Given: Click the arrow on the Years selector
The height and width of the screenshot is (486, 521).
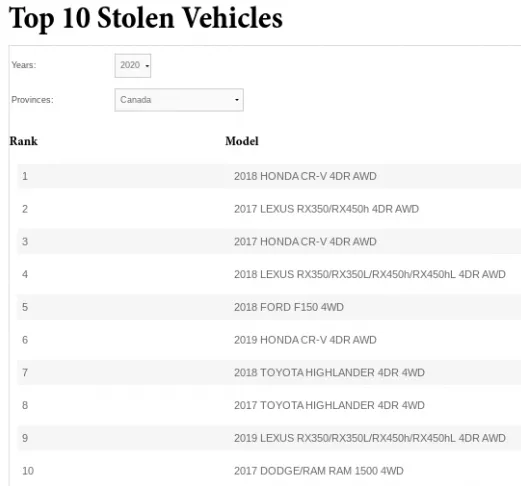Looking at the screenshot, I should [147, 66].
